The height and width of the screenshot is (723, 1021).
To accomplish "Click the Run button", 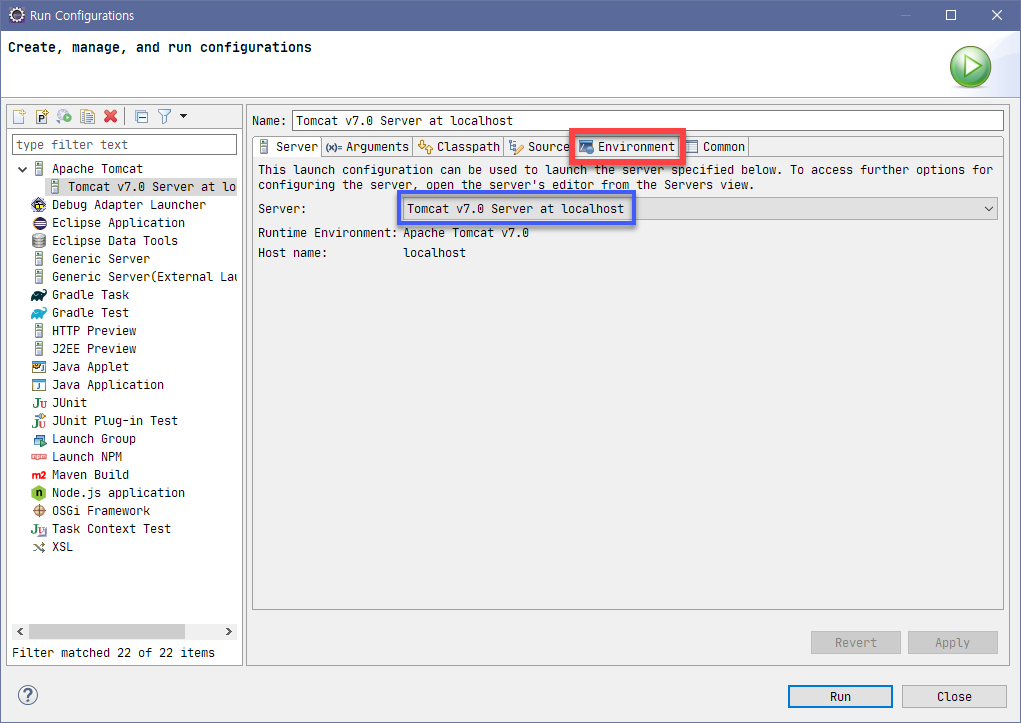I will pyautogui.click(x=840, y=696).
